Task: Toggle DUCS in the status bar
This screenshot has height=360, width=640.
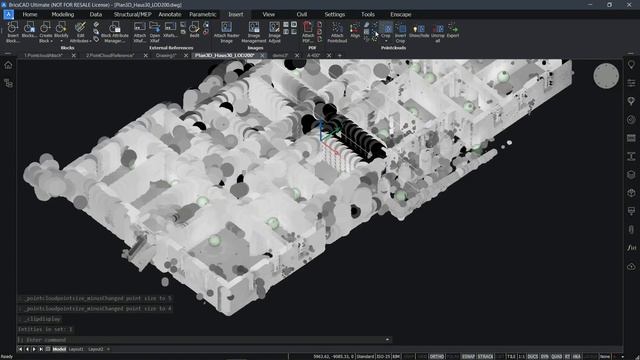Action: [533, 356]
